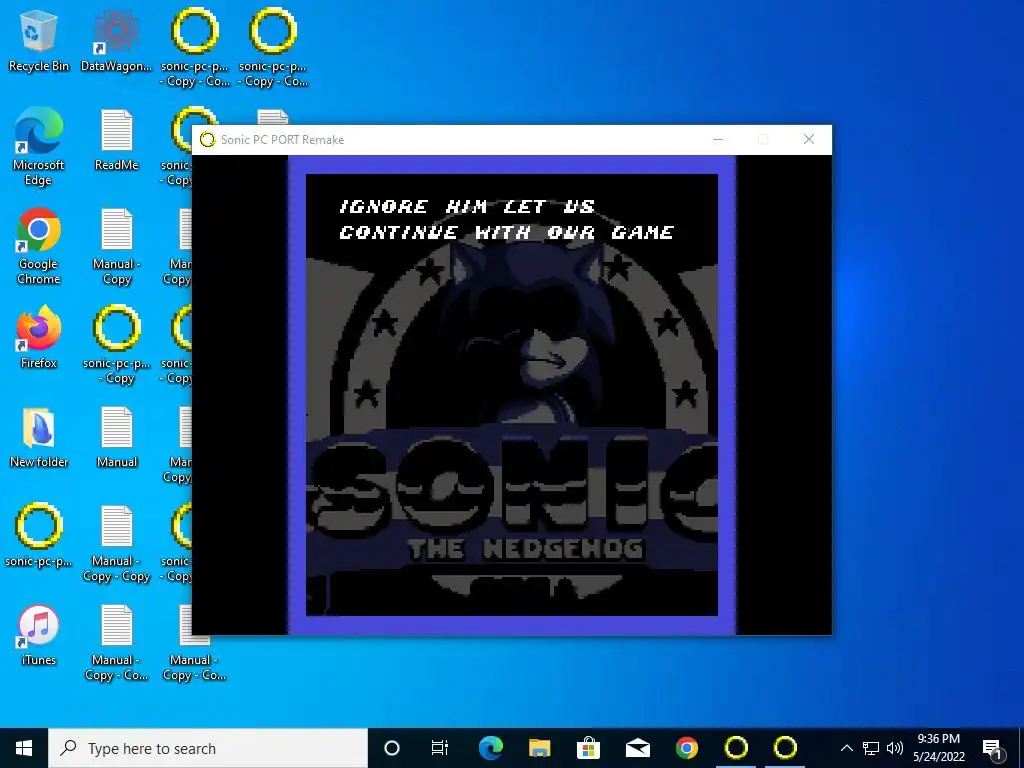Viewport: 1024px width, 768px height.
Task: Select the ReadMe text file
Action: (116, 140)
